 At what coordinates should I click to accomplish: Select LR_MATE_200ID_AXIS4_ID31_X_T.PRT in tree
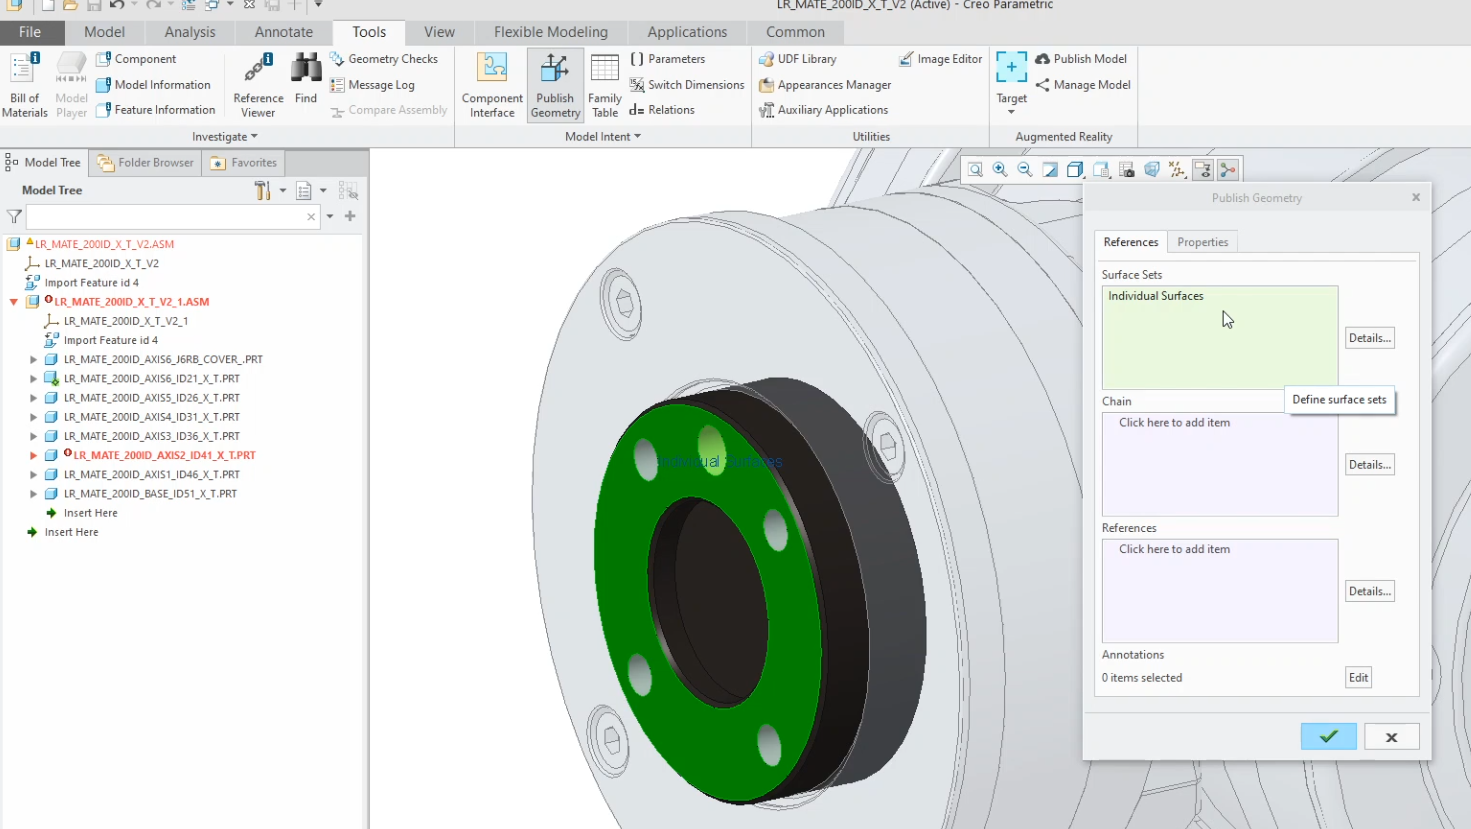152,417
